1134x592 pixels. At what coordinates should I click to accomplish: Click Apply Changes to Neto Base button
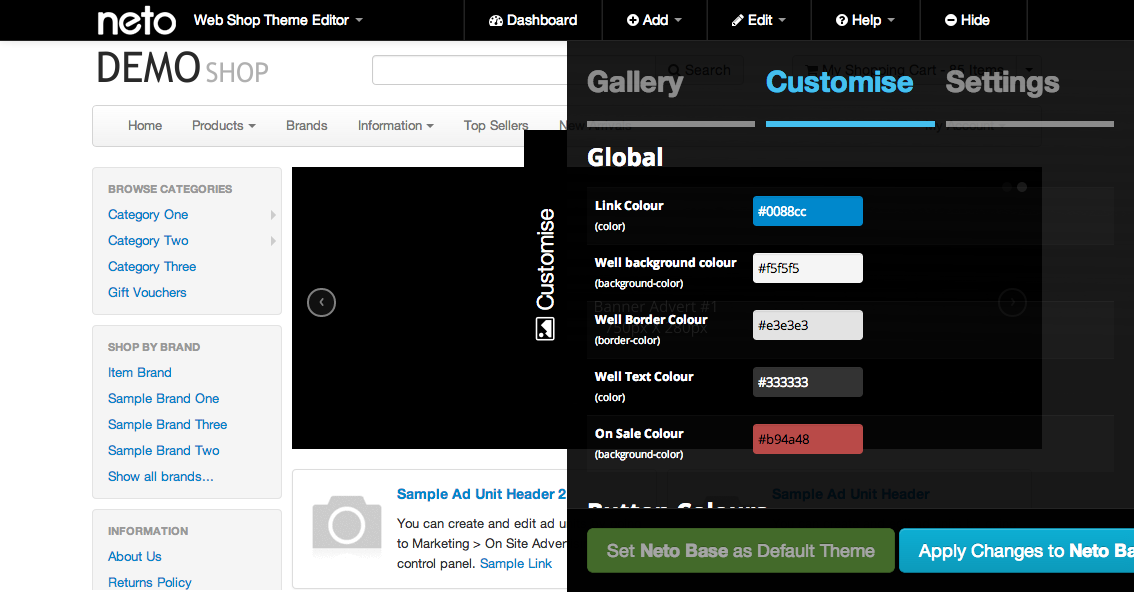pyautogui.click(x=1016, y=551)
